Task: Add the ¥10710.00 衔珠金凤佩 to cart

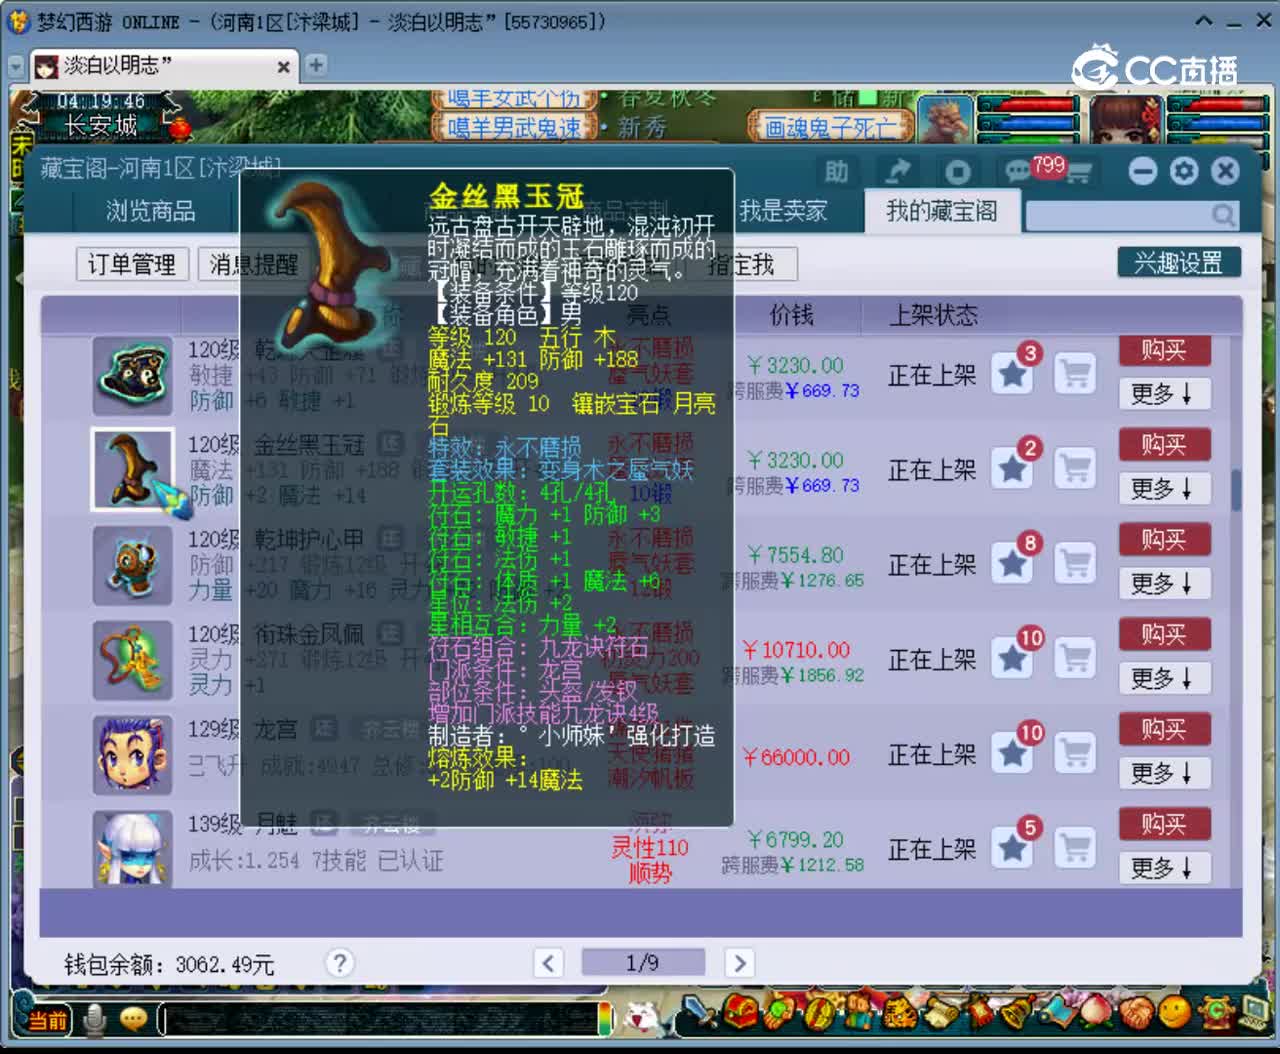Action: tap(1076, 659)
